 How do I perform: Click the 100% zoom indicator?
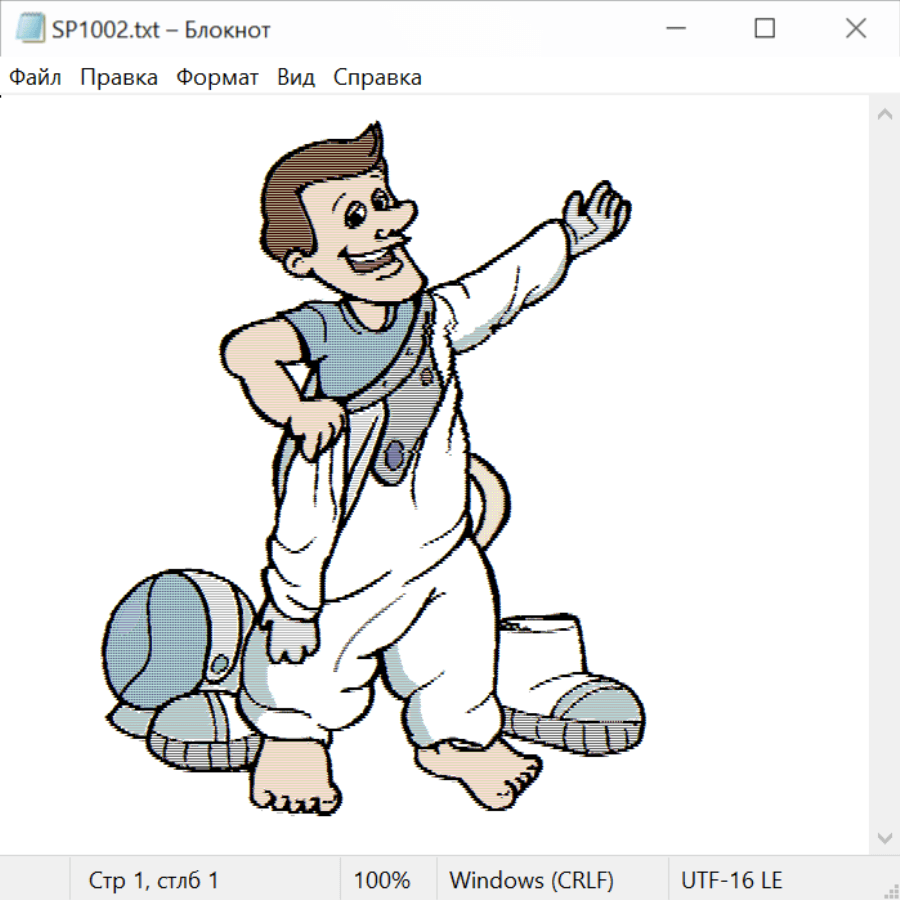point(382,880)
